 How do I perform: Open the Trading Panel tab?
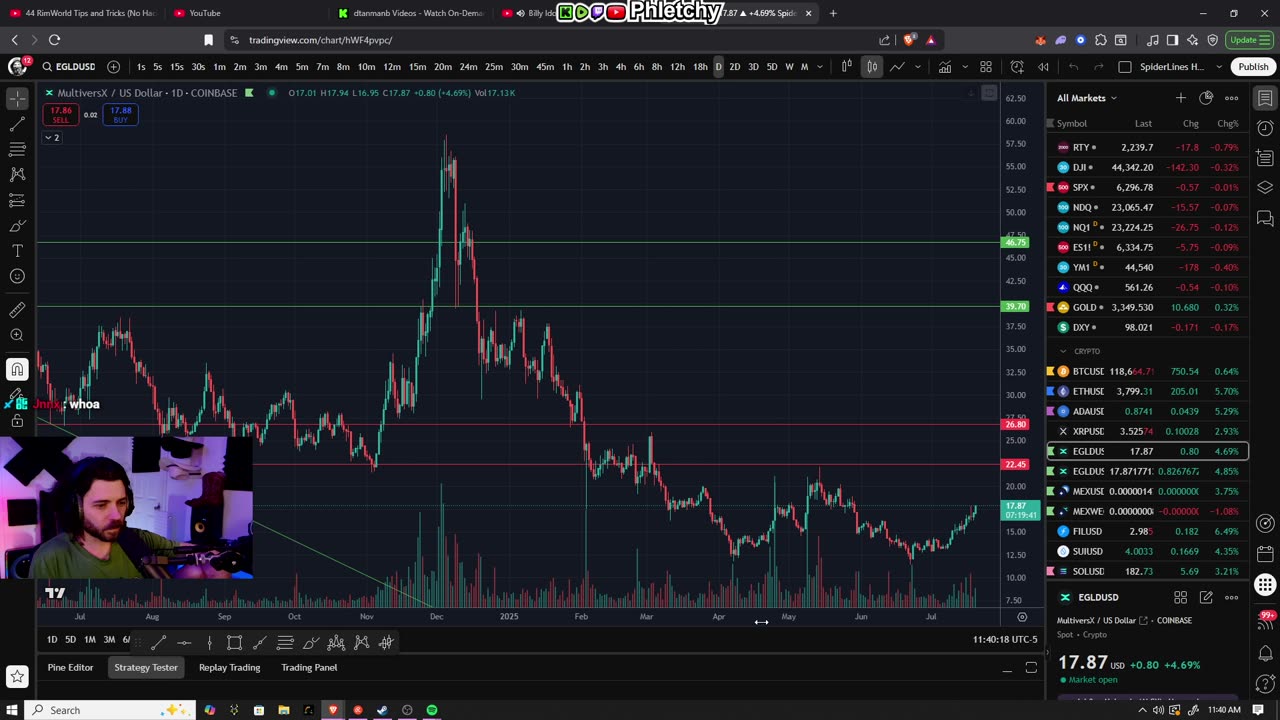pos(309,667)
